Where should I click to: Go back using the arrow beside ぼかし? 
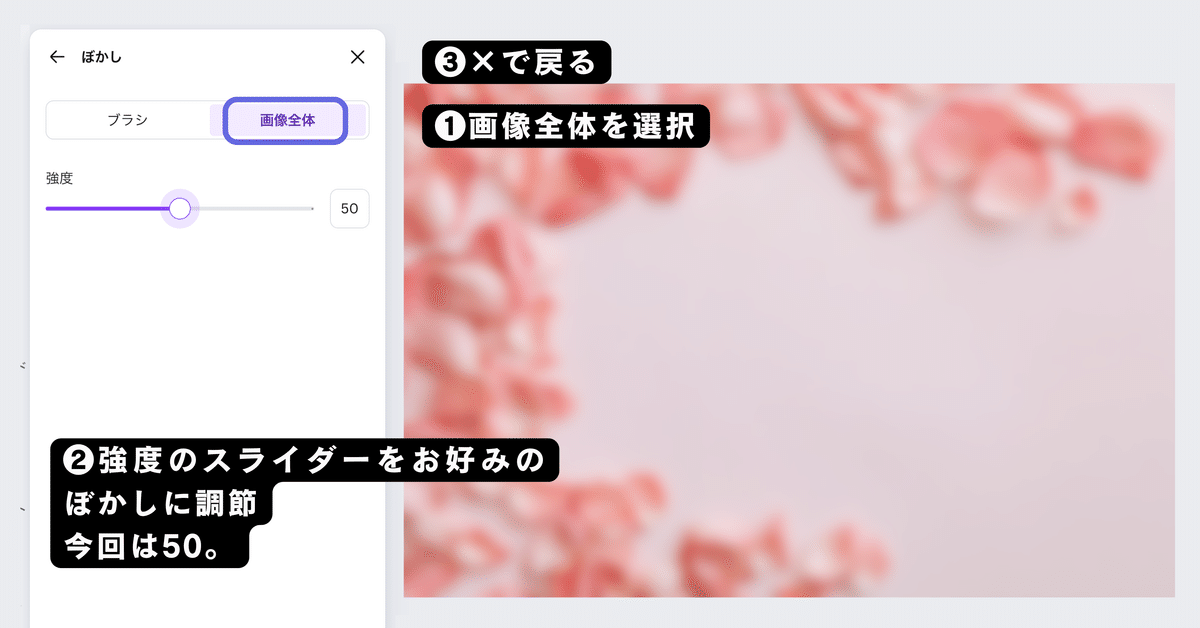[57, 57]
